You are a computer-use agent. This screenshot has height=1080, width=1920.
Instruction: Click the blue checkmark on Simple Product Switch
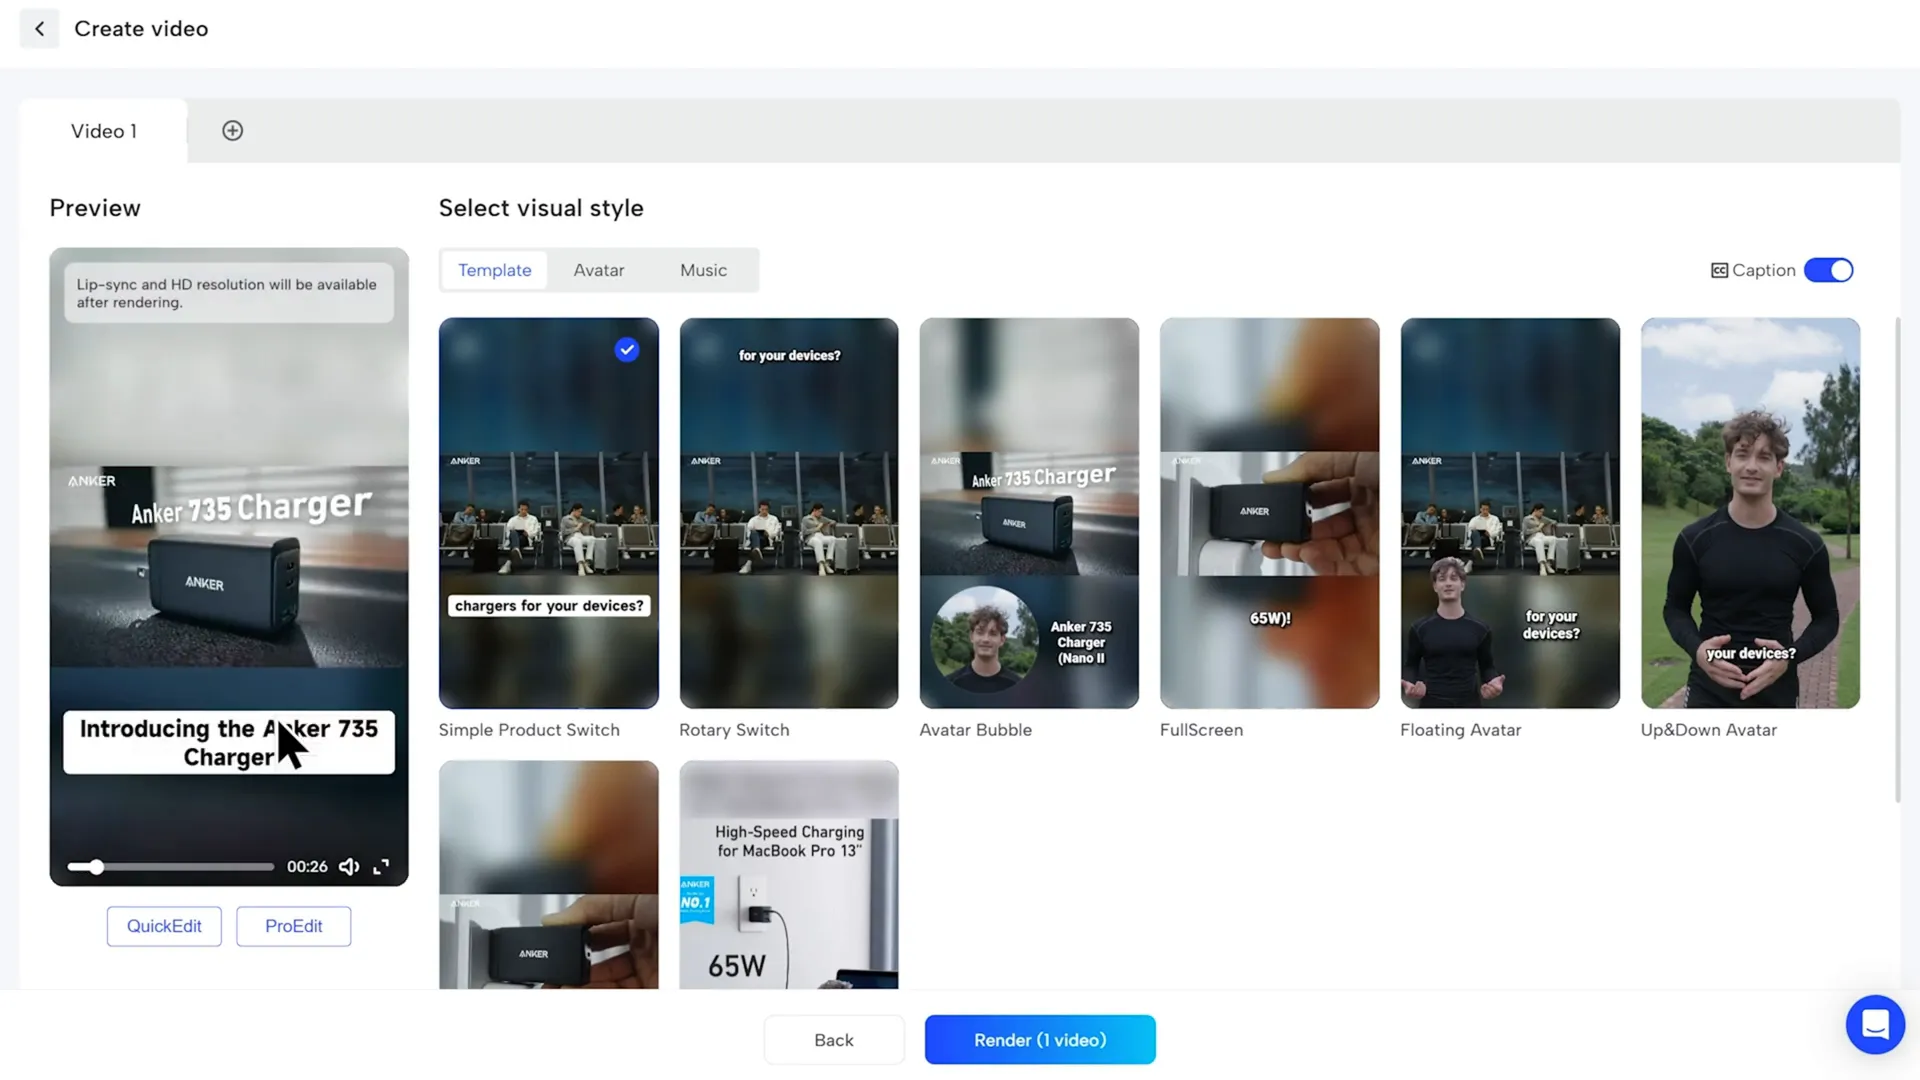[627, 349]
